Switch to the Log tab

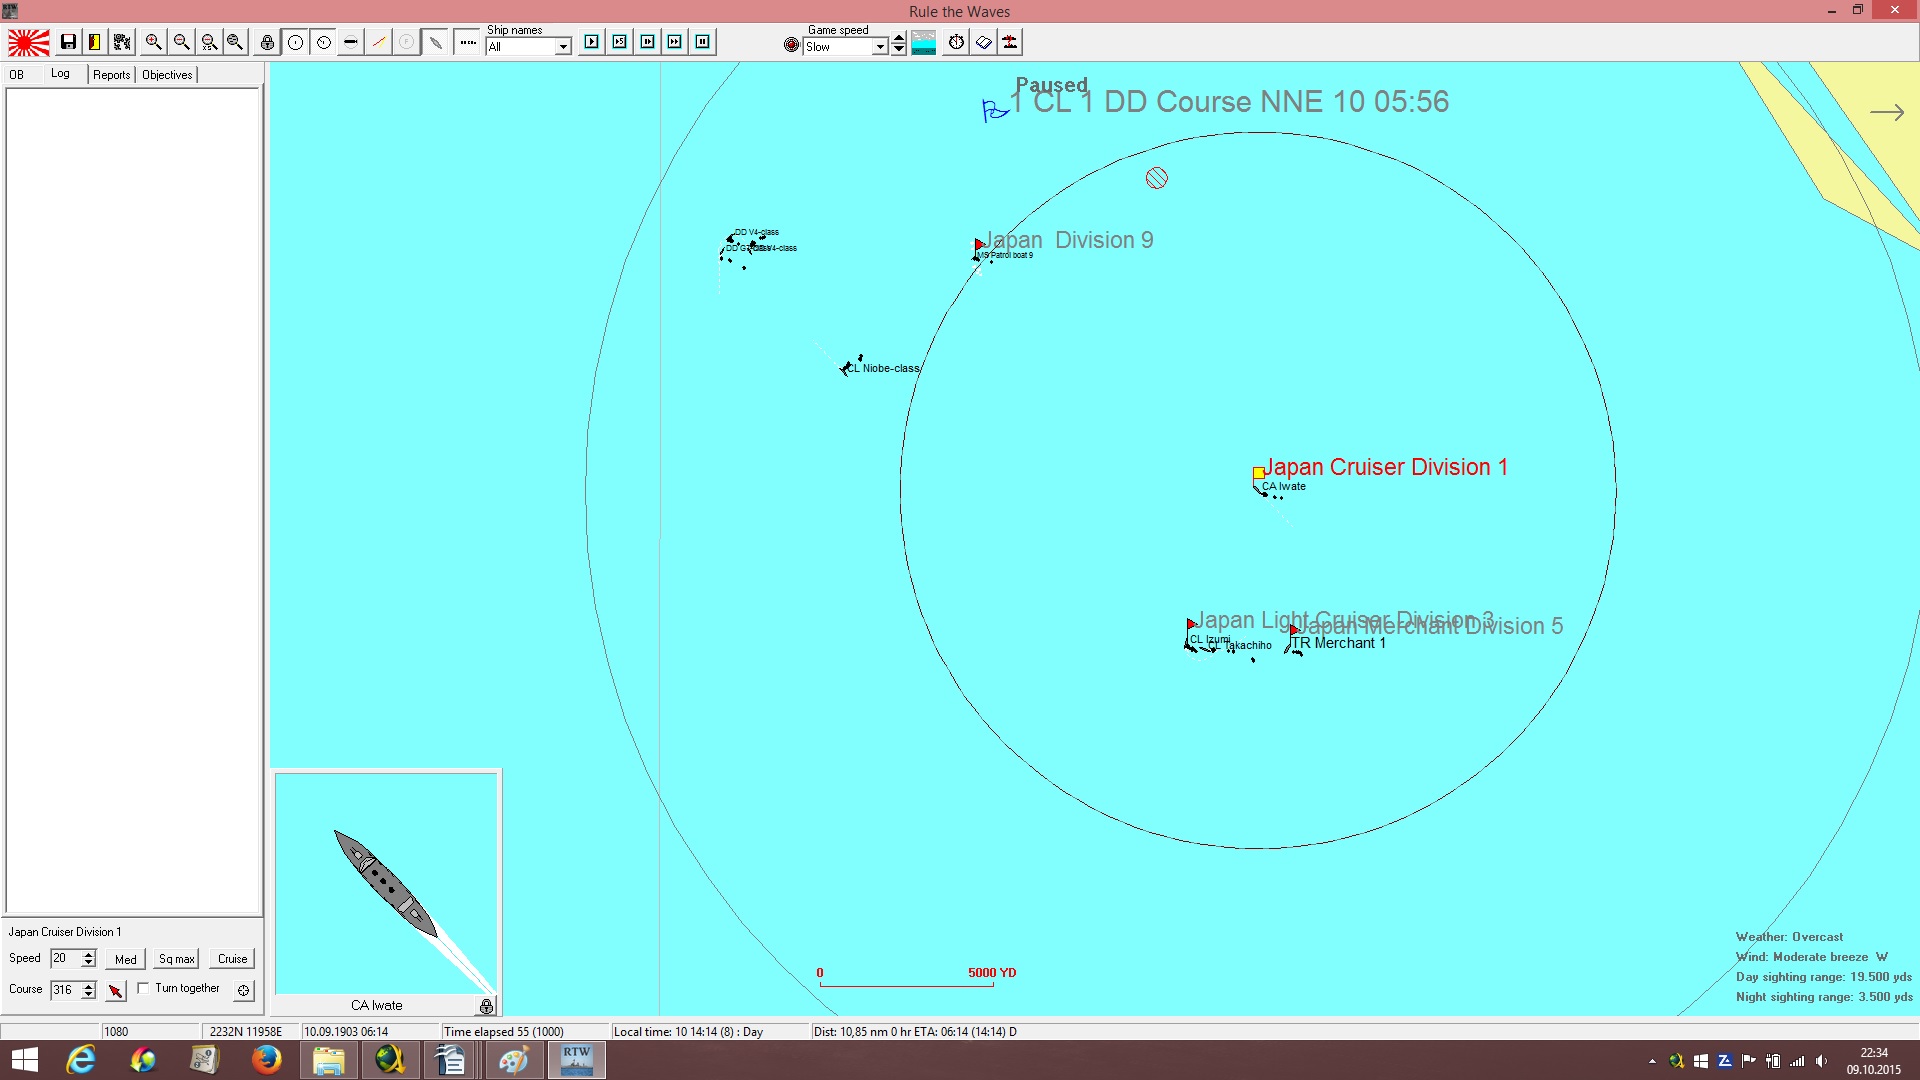click(x=61, y=74)
